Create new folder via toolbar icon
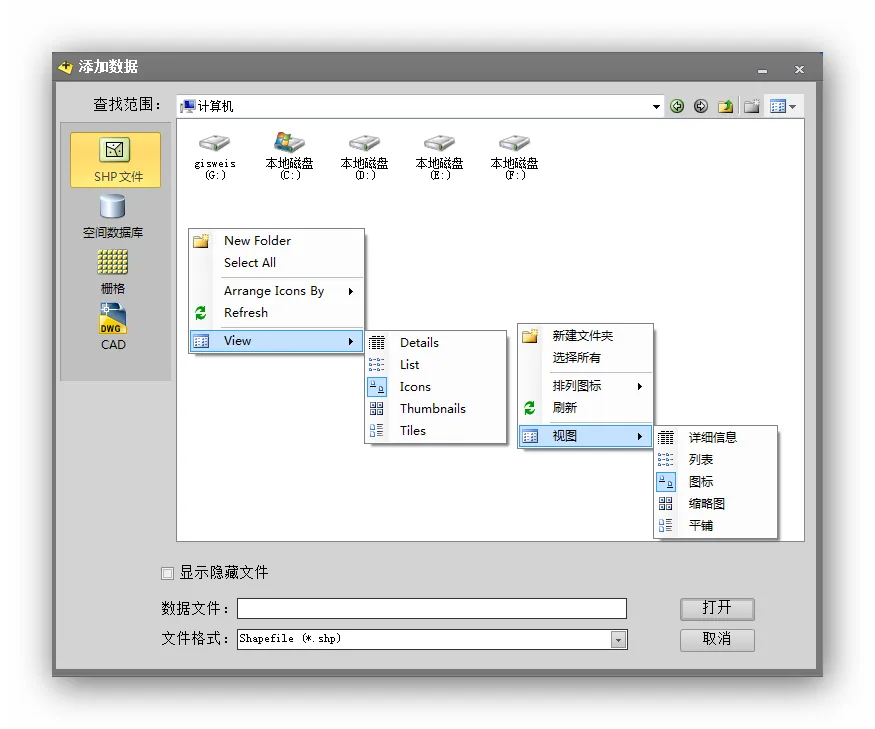 pyautogui.click(x=751, y=106)
